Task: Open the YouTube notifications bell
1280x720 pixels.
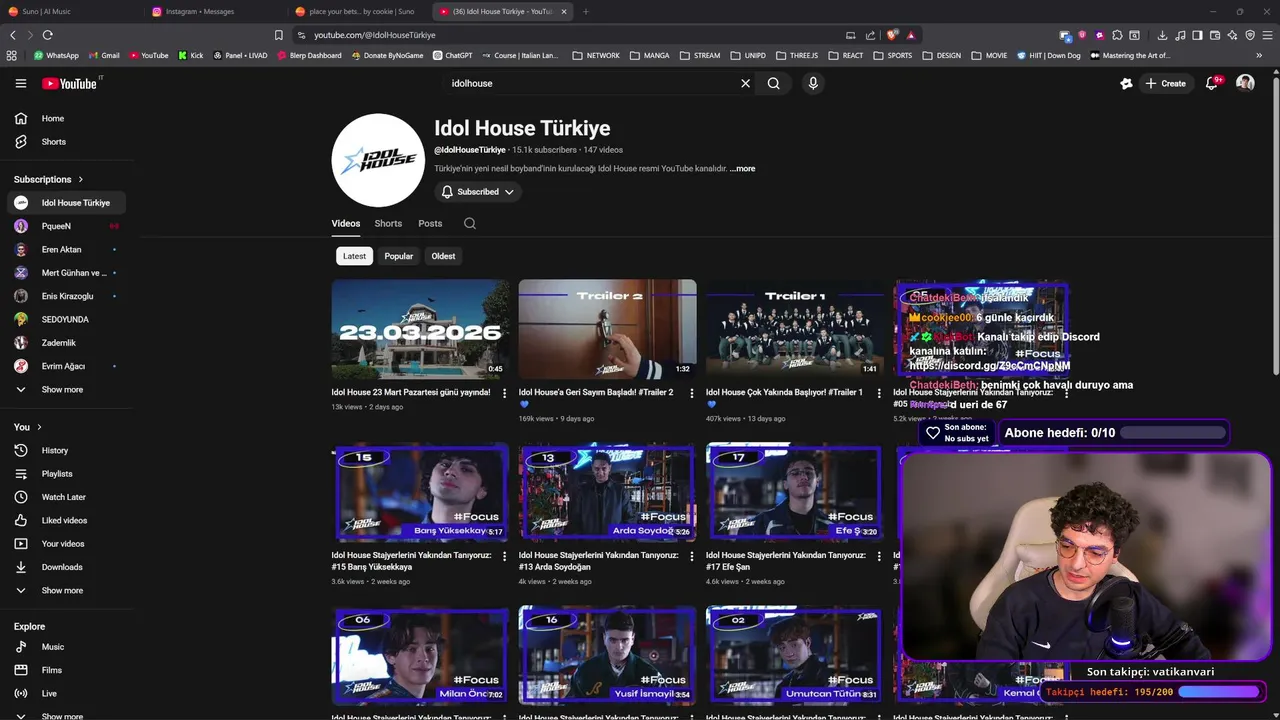Action: (x=1212, y=83)
